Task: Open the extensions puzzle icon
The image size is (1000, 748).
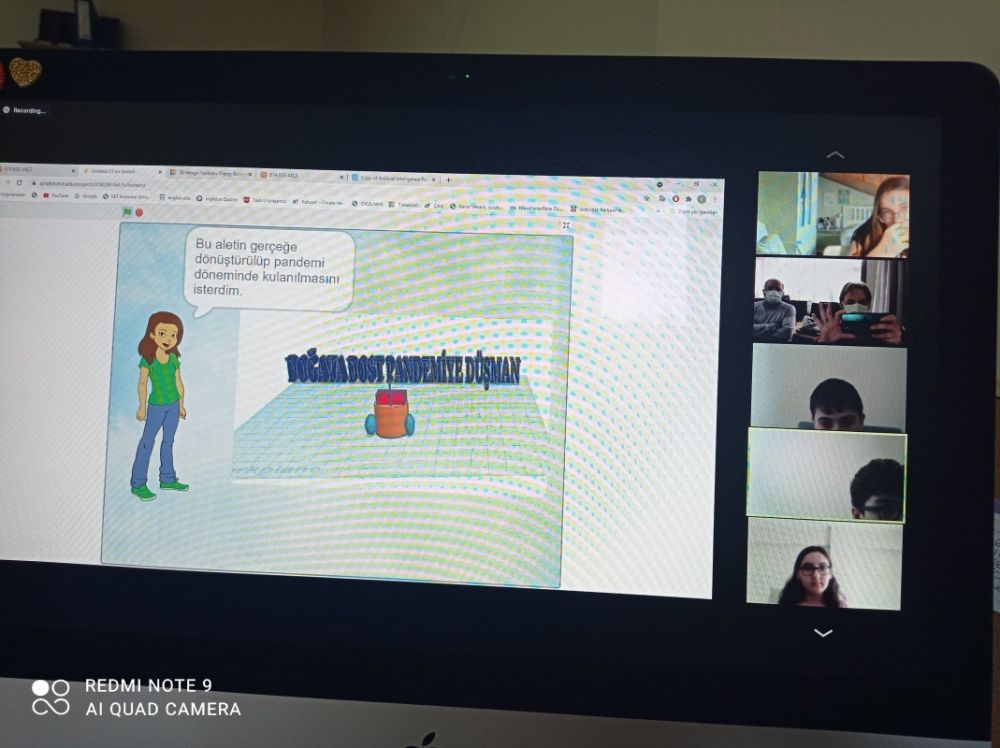Action: 688,199
